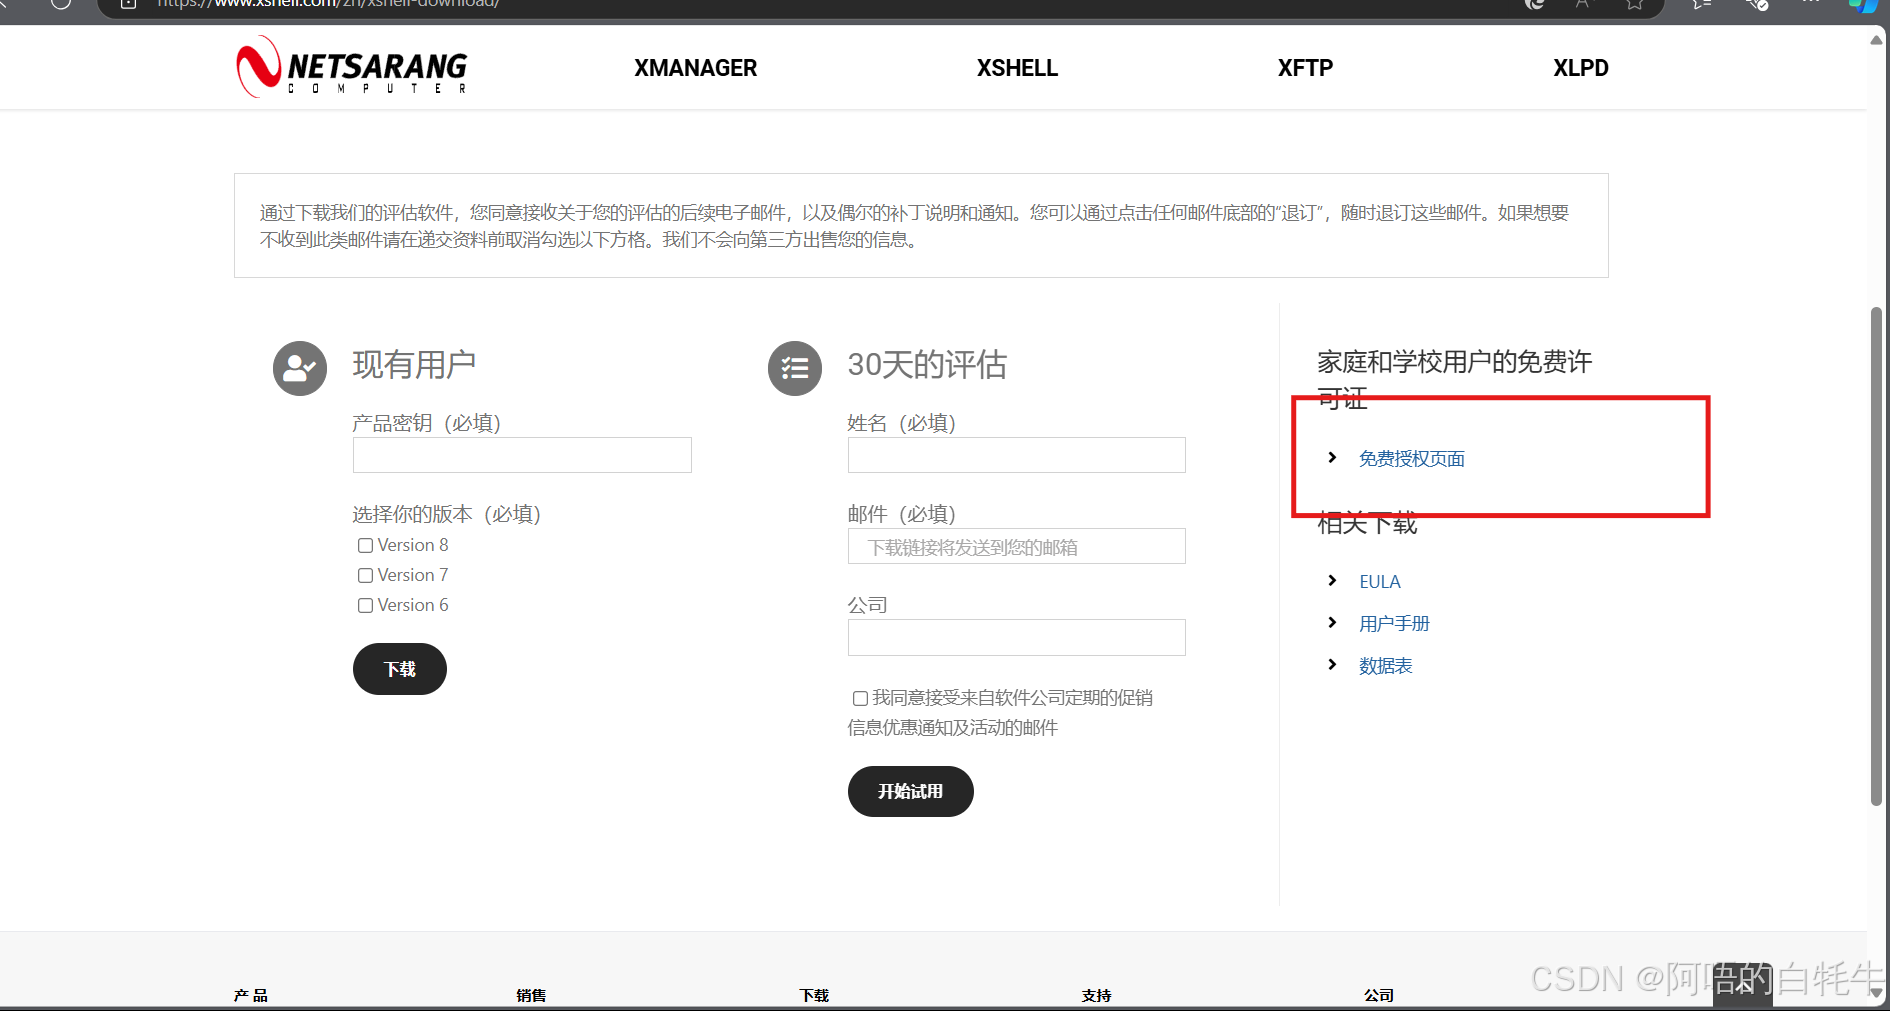This screenshot has height=1011, width=1890.
Task: Click chevron beside 免费授权页面
Action: (1332, 458)
